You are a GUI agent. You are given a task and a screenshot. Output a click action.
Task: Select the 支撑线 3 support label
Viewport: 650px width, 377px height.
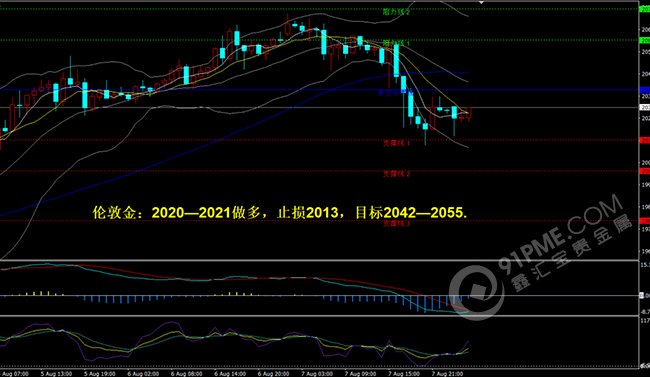click(396, 224)
